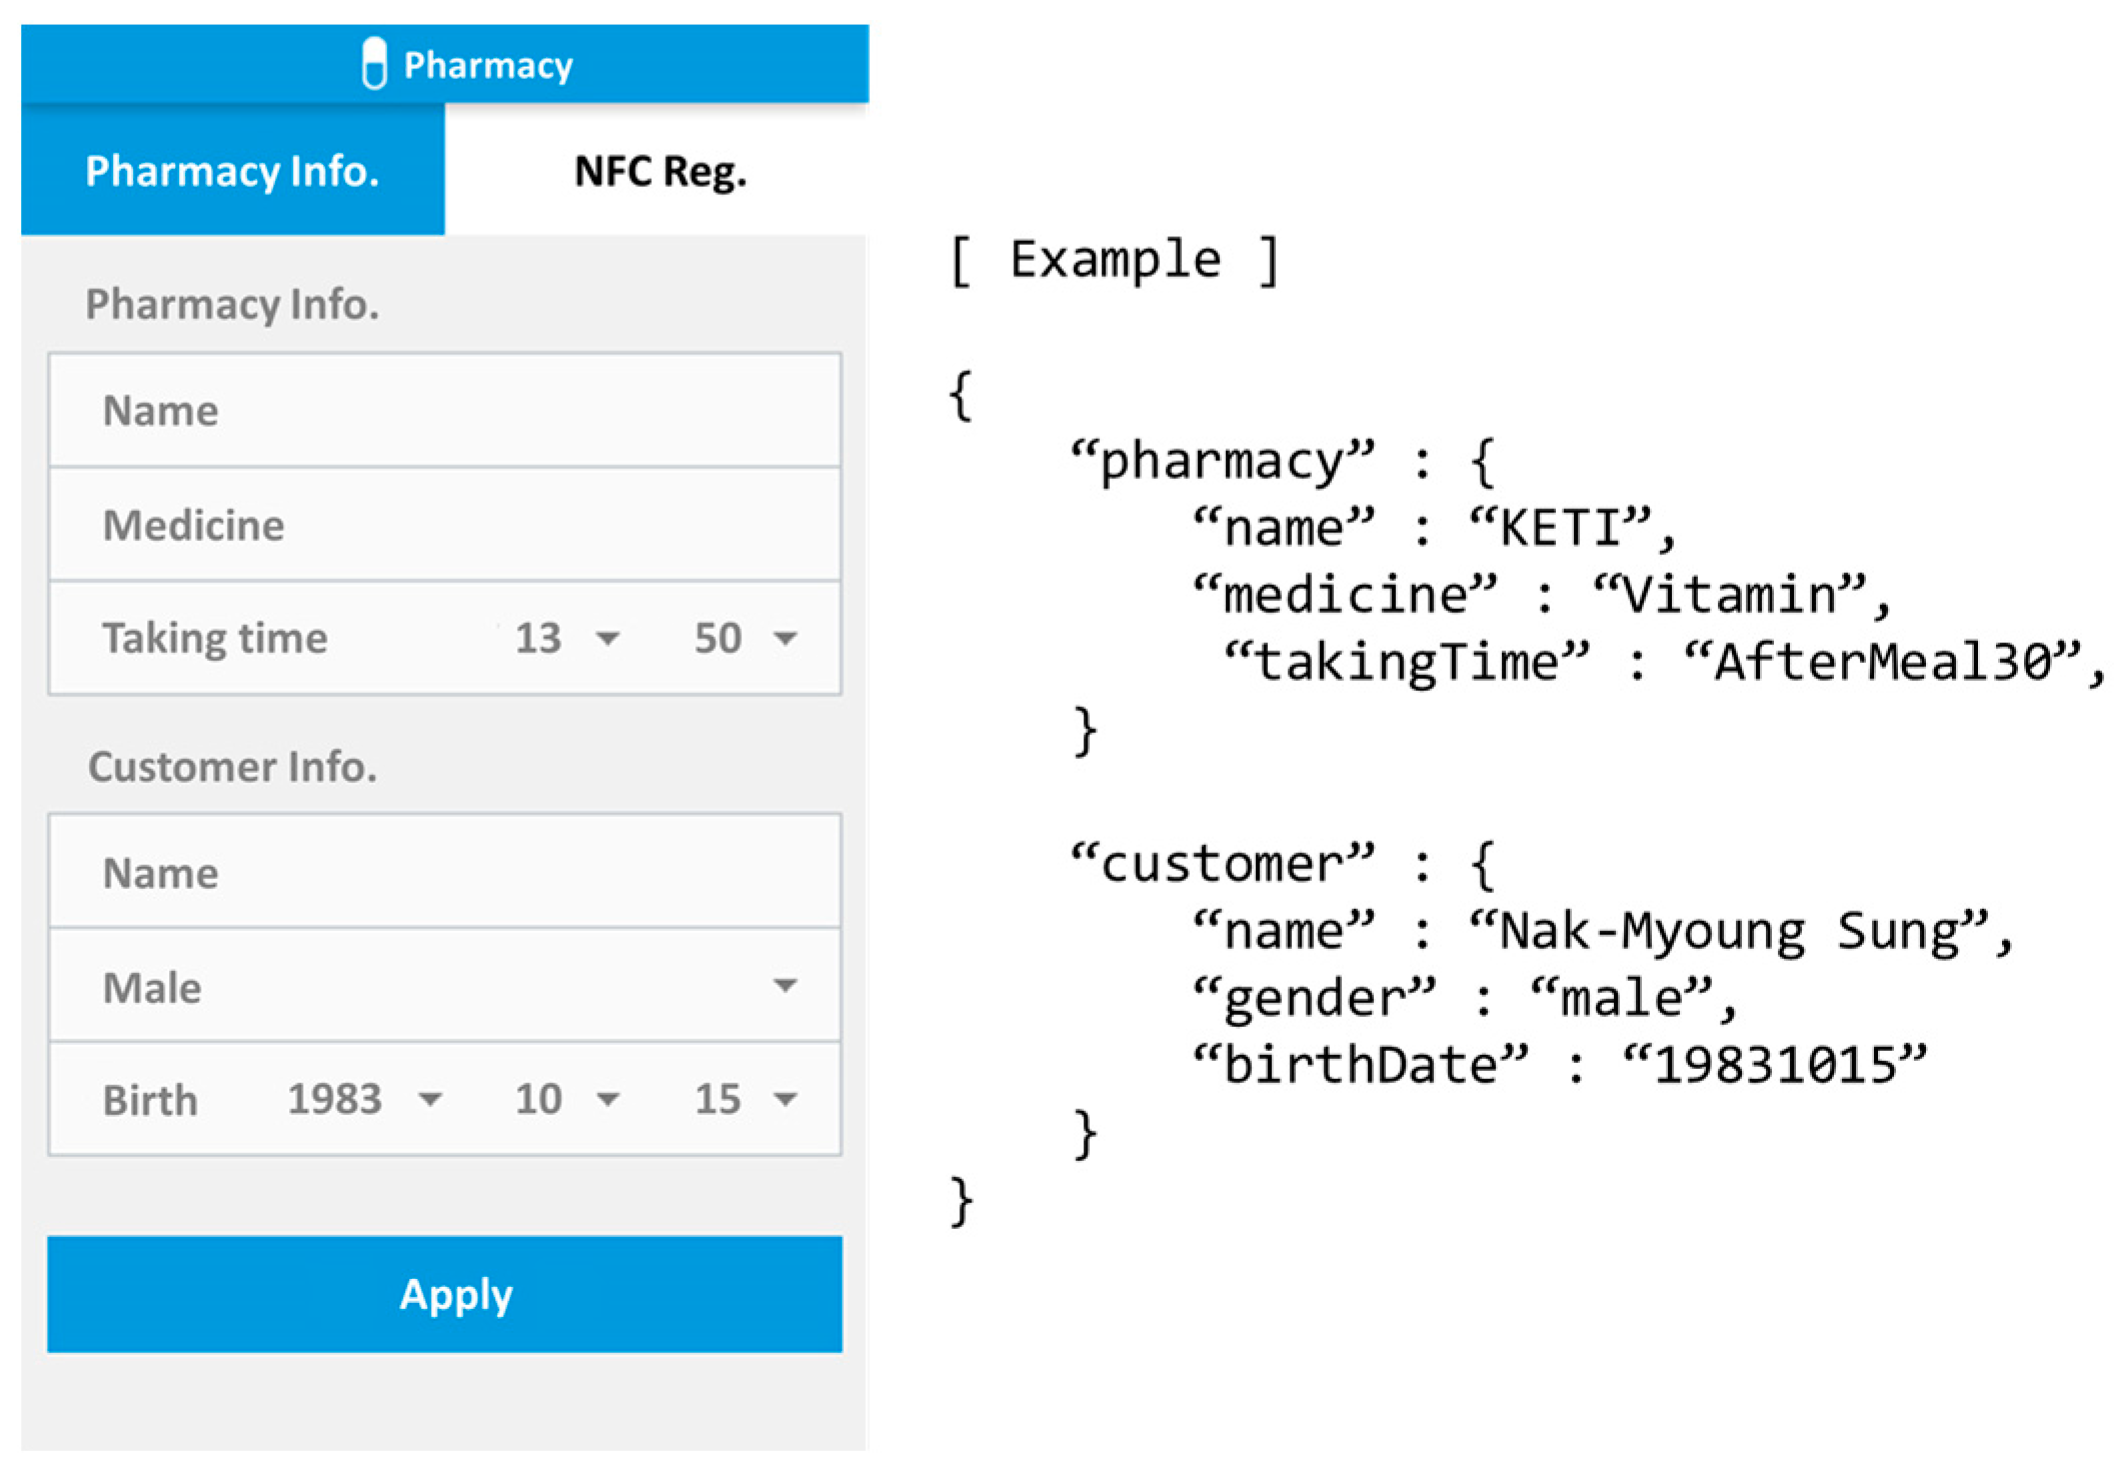The width and height of the screenshot is (2128, 1473).
Task: Click the arrow next to minute value 50
Action: coord(786,638)
